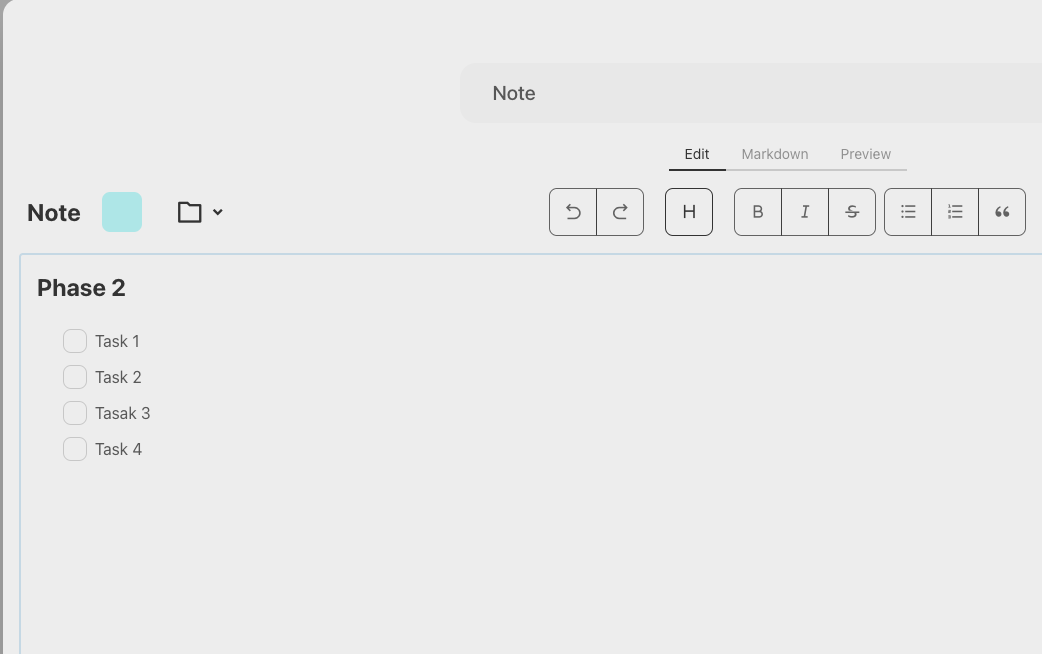Switch to the Markdown tab
The image size is (1042, 654).
[775, 154]
